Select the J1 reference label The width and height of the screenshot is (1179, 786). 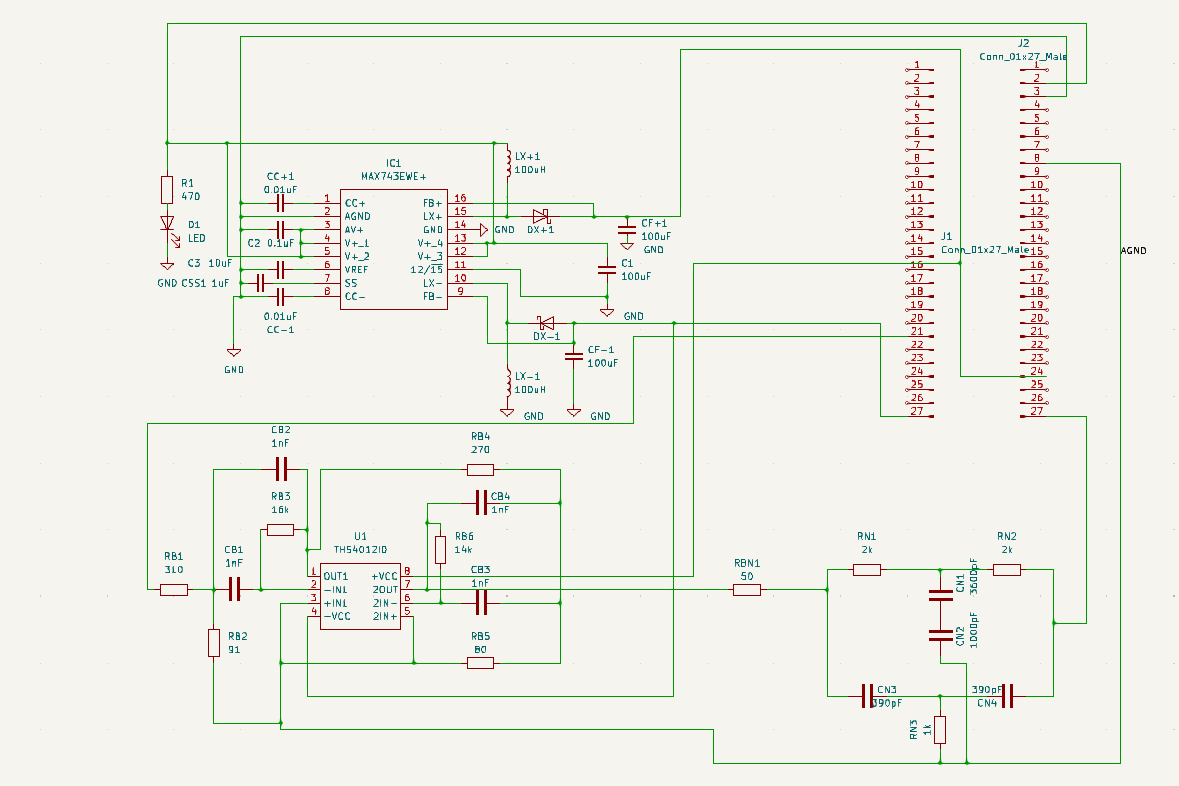(947, 236)
